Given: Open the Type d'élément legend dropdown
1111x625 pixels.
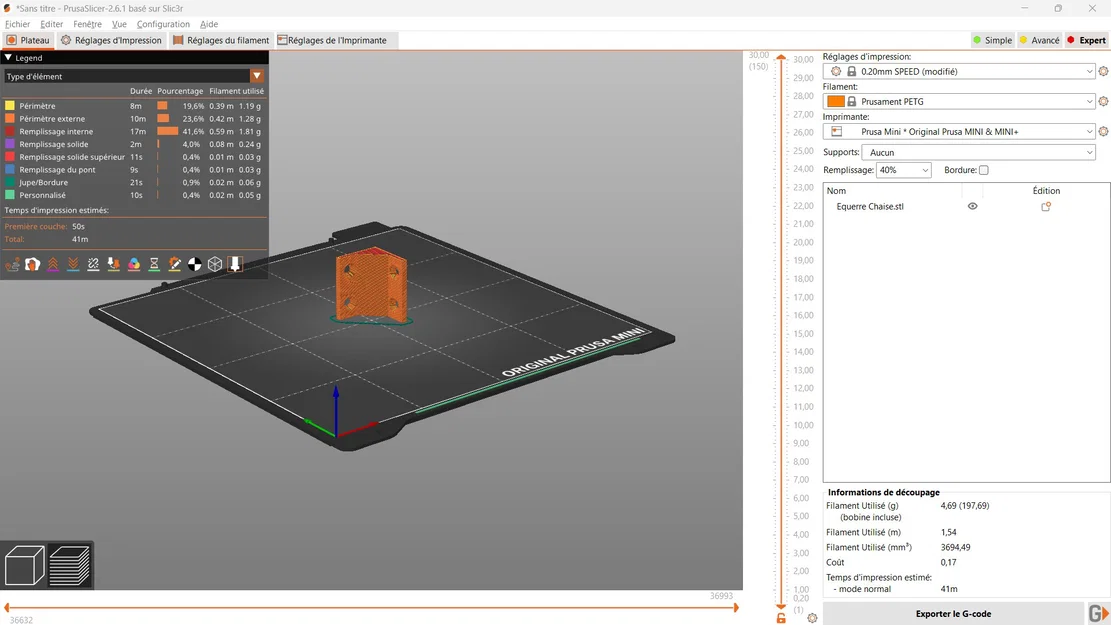Looking at the screenshot, I should pos(257,76).
